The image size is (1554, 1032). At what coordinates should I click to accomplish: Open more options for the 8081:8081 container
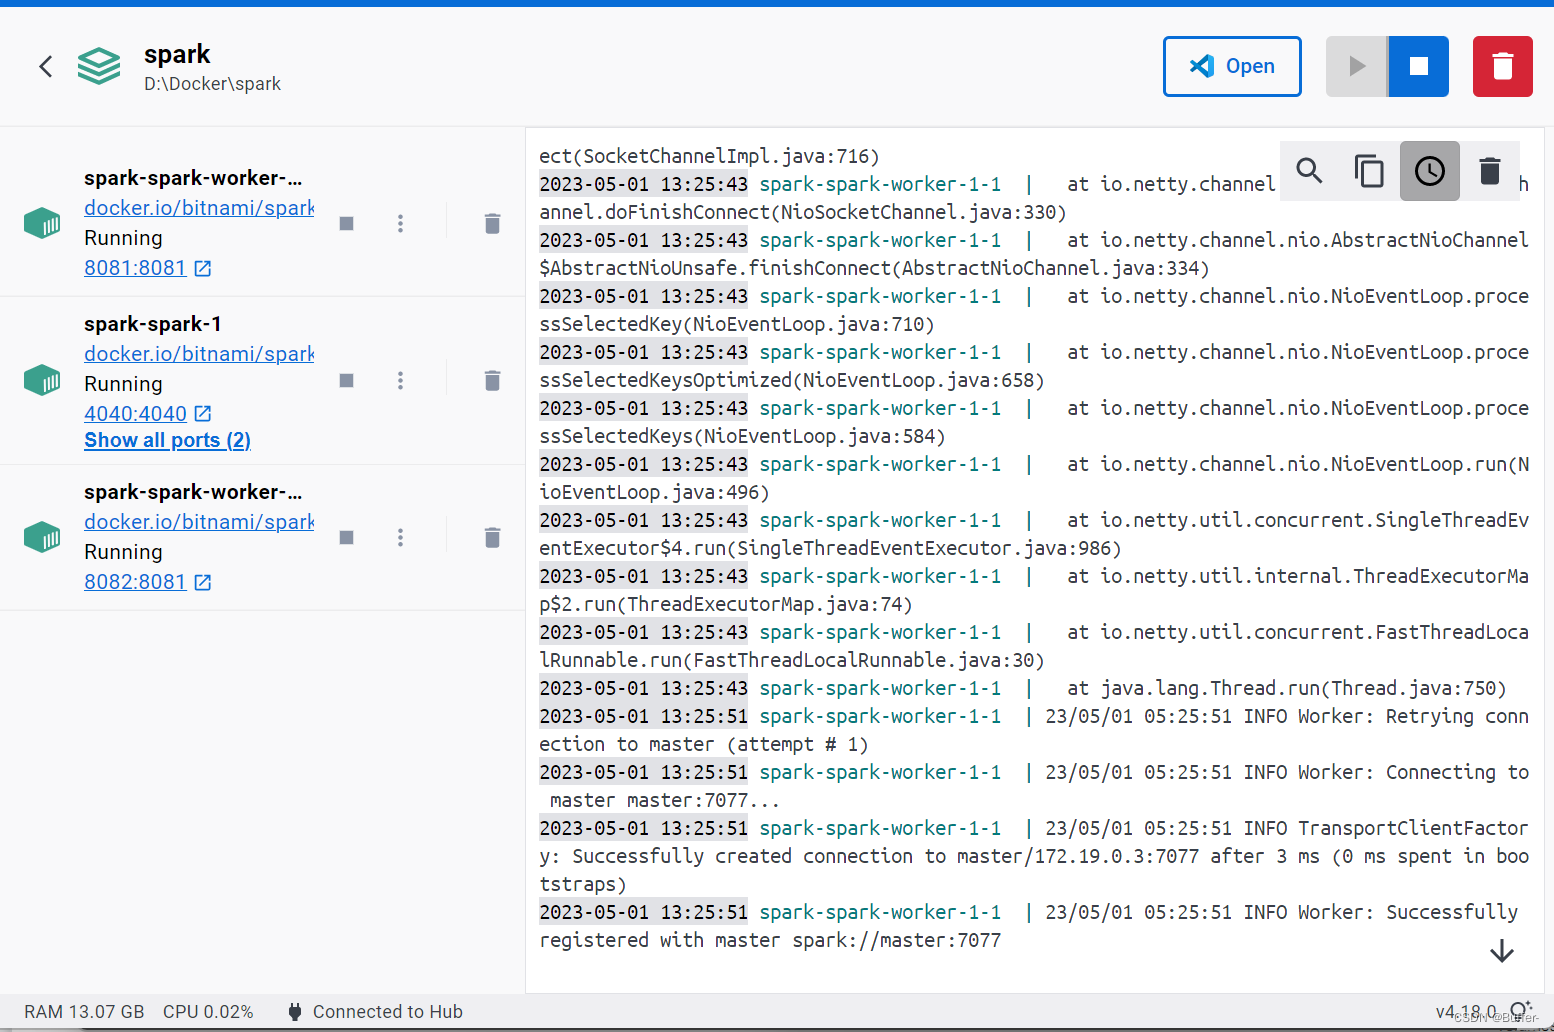tap(400, 223)
